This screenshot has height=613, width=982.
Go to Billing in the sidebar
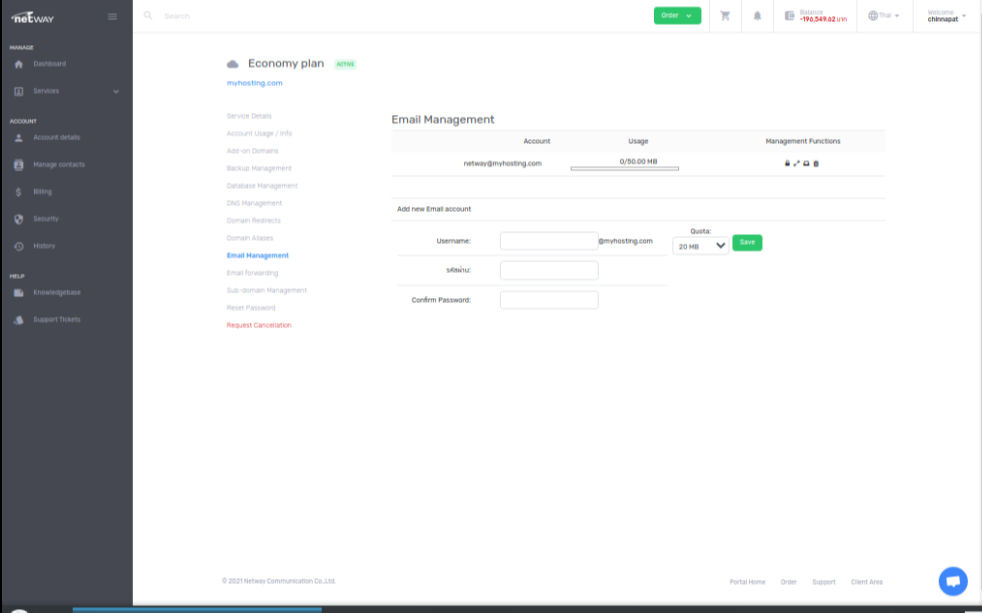pyautogui.click(x=42, y=192)
